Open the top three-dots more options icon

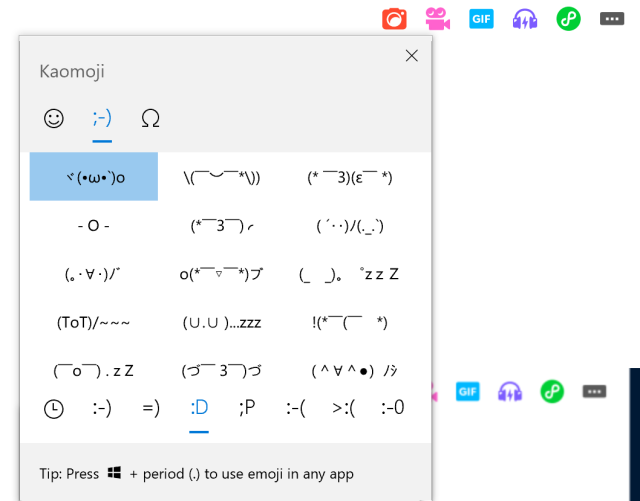click(x=612, y=18)
